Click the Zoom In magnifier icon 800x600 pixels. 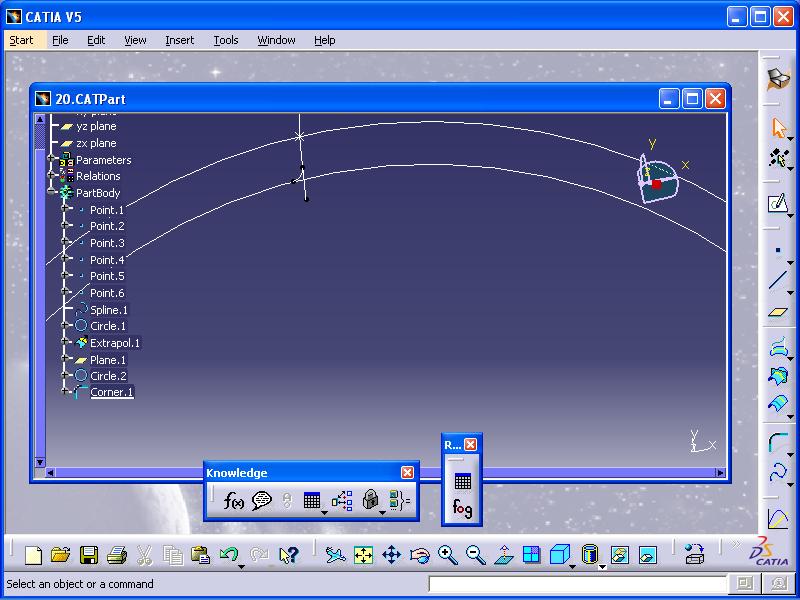(x=447, y=555)
